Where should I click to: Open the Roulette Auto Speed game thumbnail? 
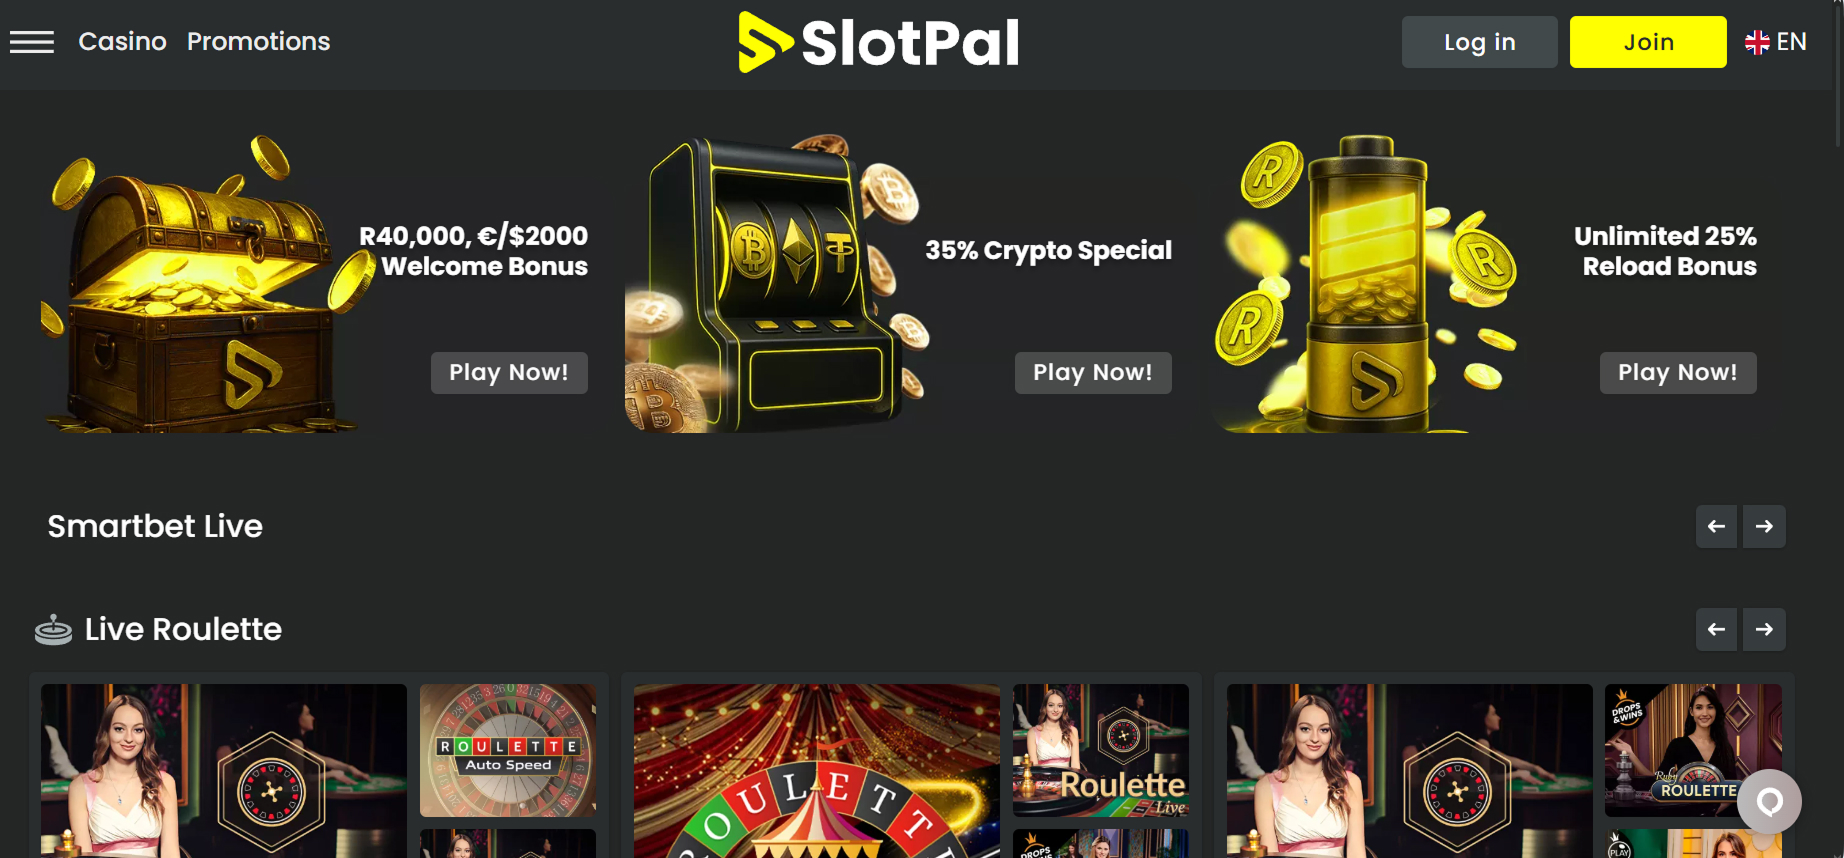click(508, 750)
